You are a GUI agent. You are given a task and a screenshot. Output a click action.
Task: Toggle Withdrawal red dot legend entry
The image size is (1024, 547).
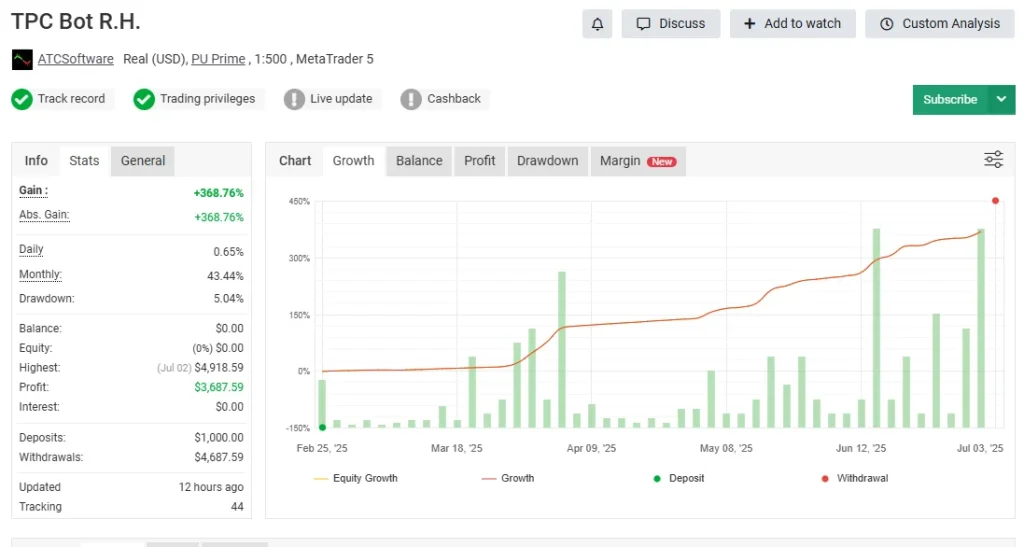tap(853, 478)
